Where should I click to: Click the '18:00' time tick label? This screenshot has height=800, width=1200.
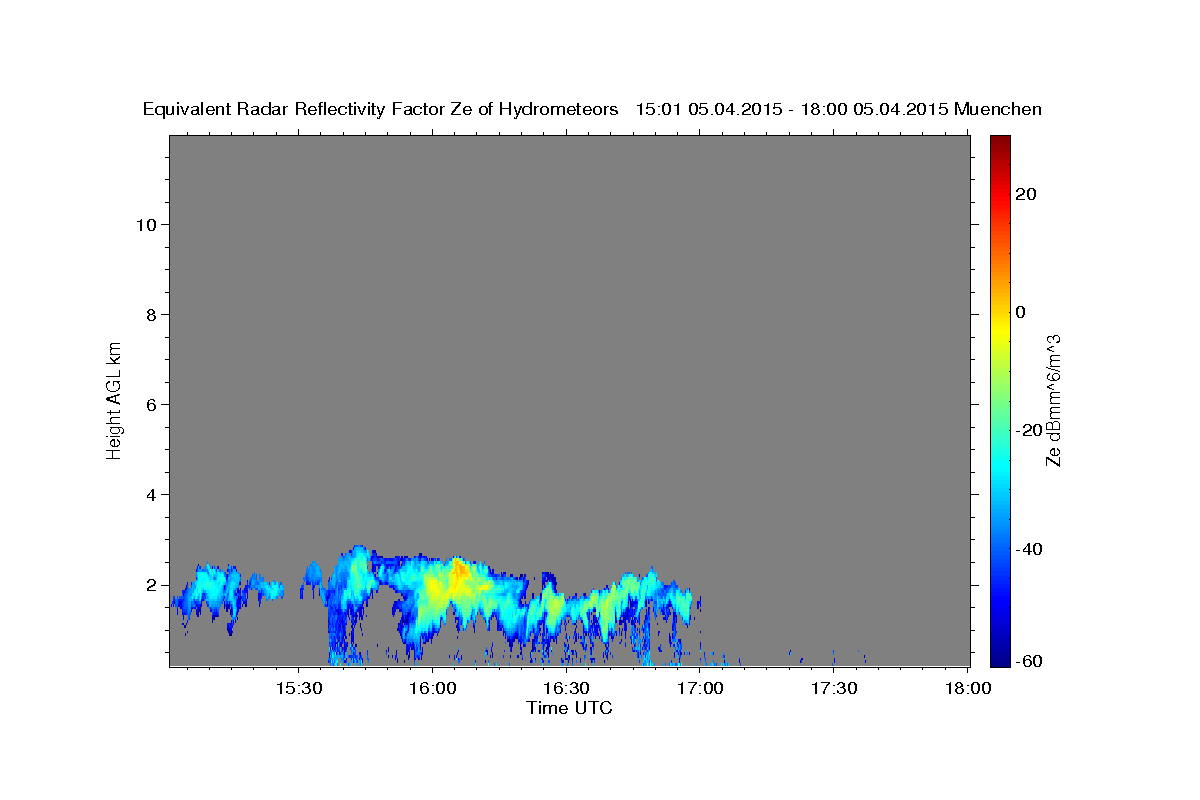tap(968, 689)
